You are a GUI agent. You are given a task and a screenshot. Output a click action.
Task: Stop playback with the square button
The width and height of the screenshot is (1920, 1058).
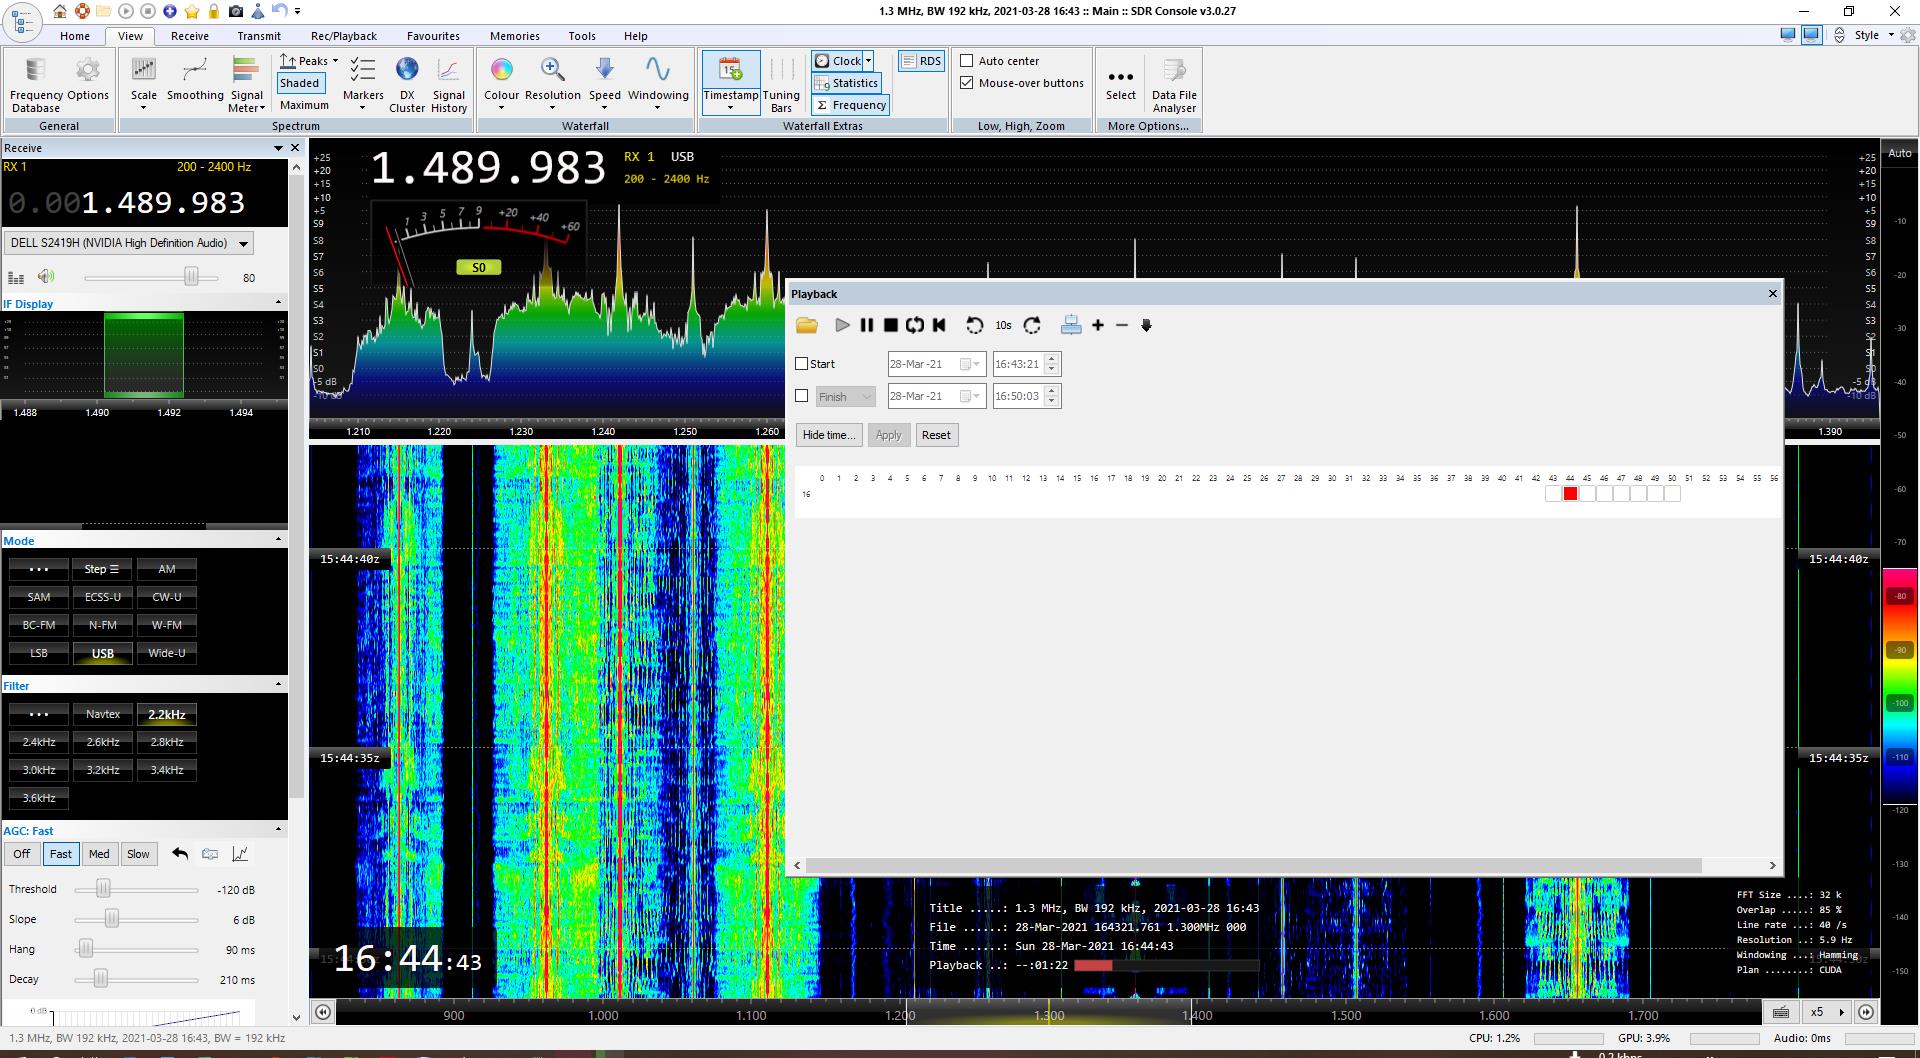[x=890, y=326]
